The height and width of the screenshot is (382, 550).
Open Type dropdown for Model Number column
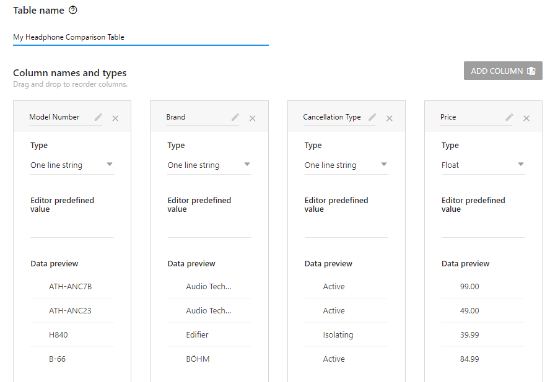click(72, 165)
